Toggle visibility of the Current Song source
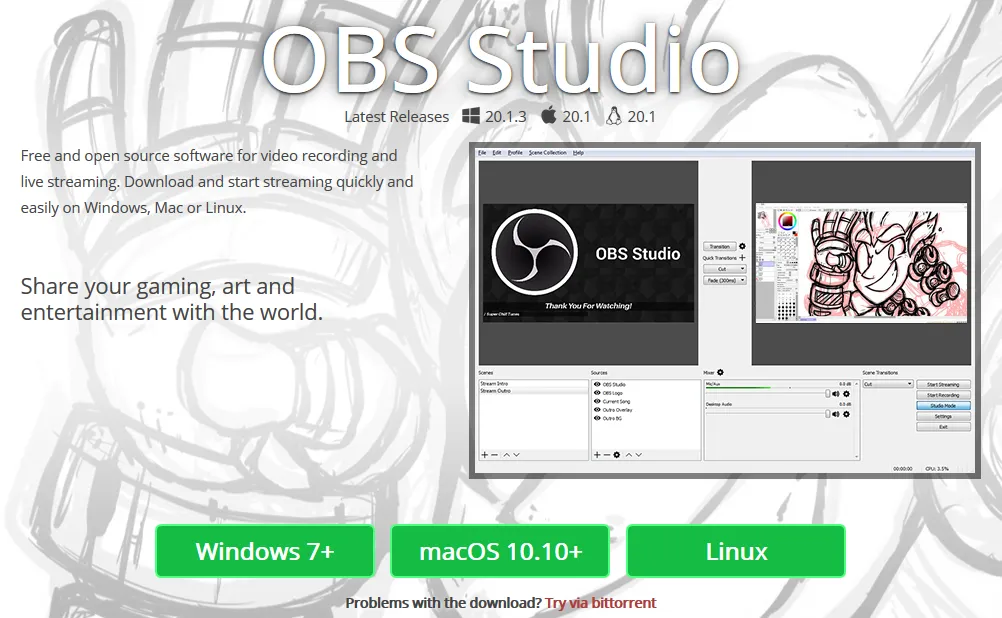 597,401
